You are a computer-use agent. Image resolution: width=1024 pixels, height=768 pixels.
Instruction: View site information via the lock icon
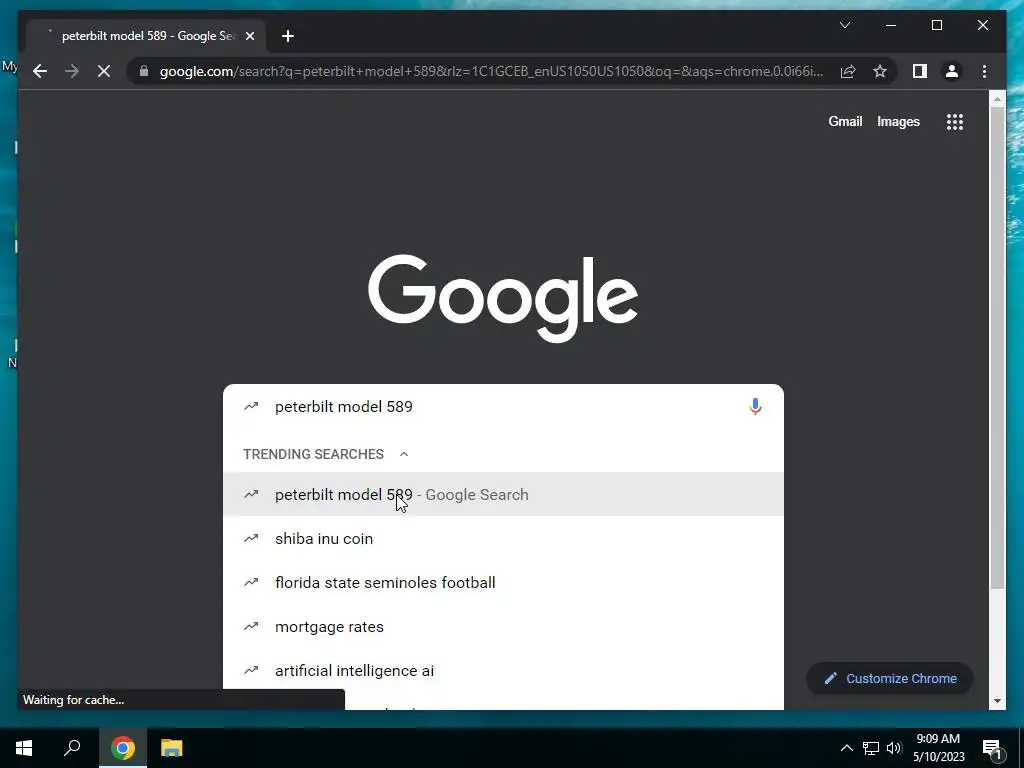tap(144, 71)
